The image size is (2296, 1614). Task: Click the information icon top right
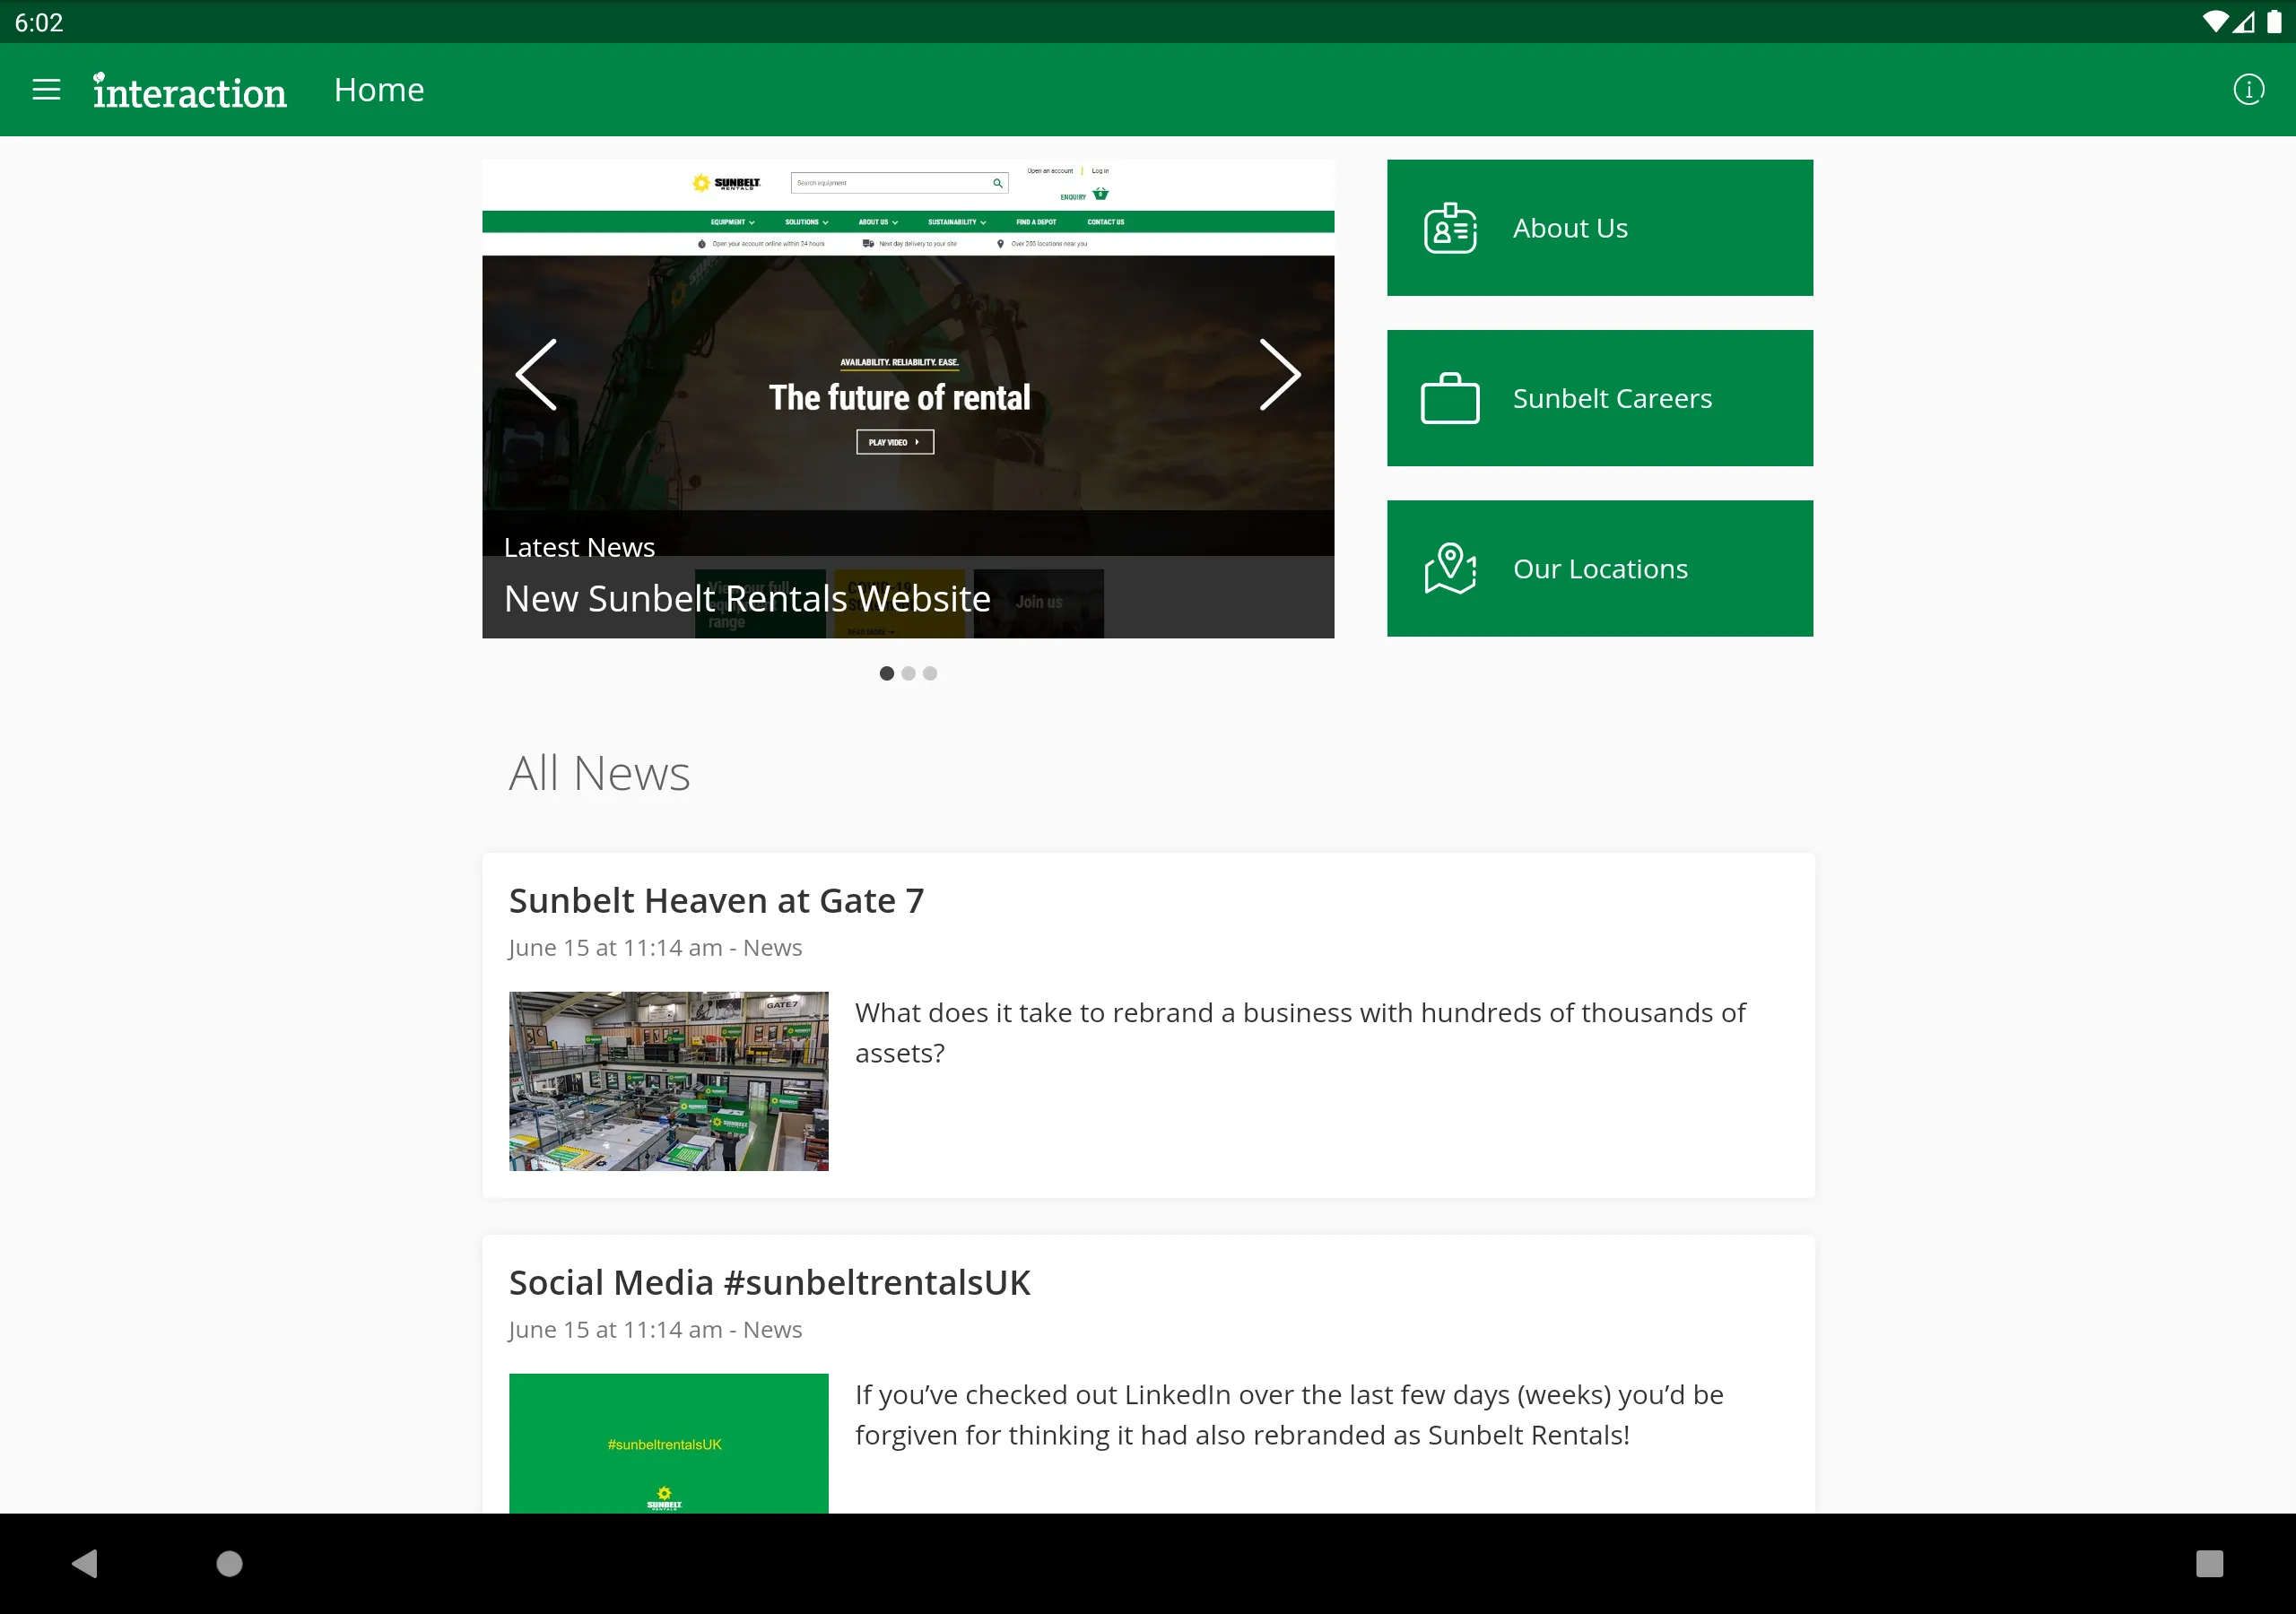[x=2248, y=89]
